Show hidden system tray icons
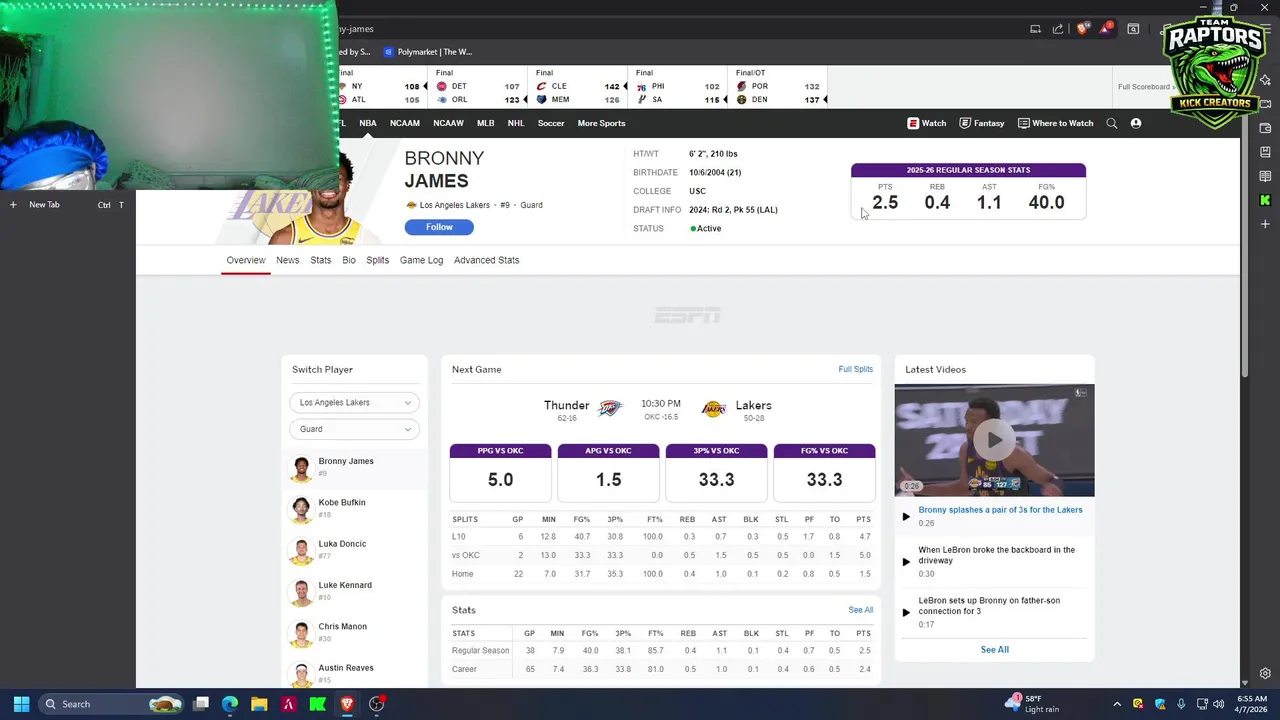 coord(1117,704)
